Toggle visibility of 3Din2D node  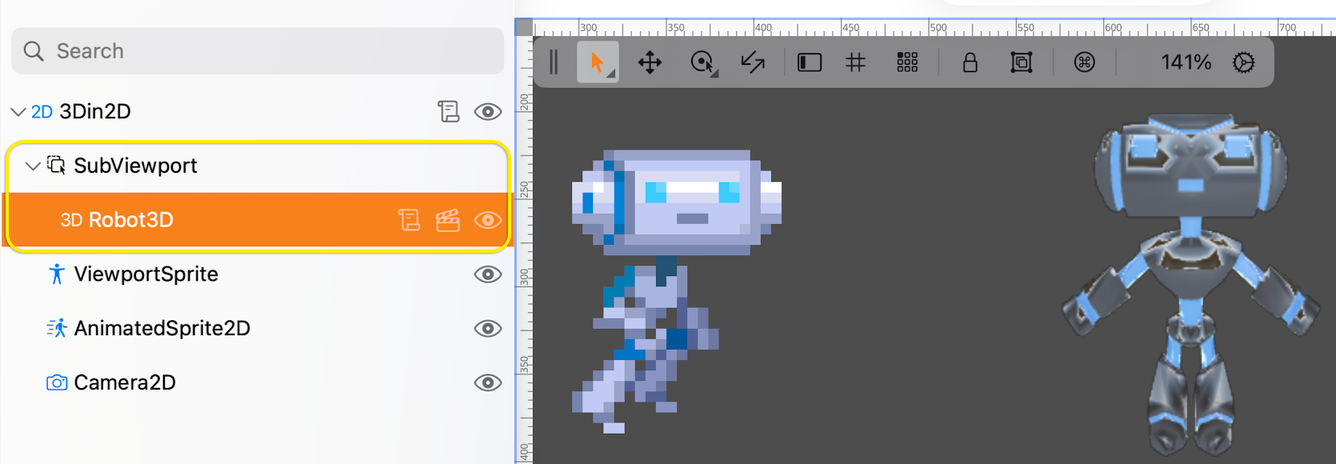point(488,112)
